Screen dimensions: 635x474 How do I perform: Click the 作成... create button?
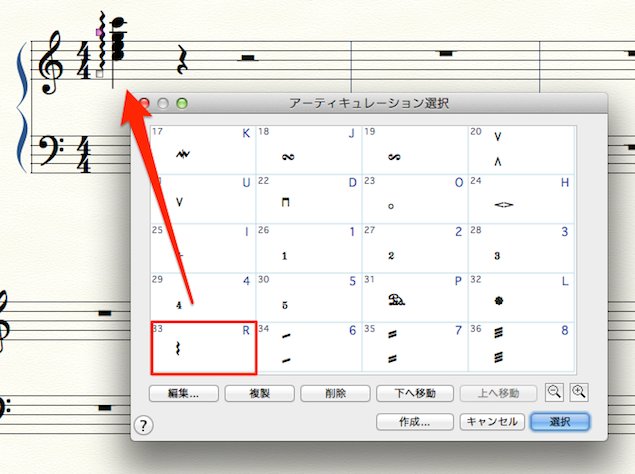[x=415, y=422]
